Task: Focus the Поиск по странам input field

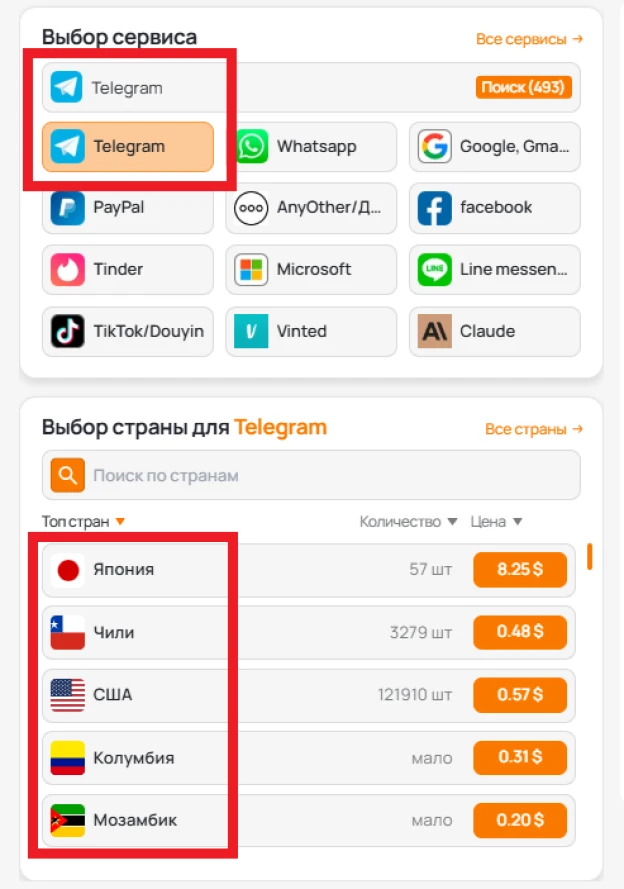Action: pyautogui.click(x=311, y=475)
